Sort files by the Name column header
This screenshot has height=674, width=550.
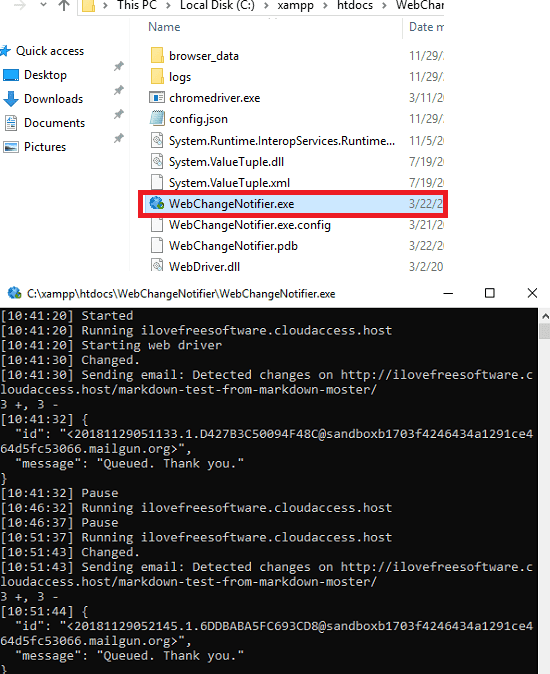[164, 27]
